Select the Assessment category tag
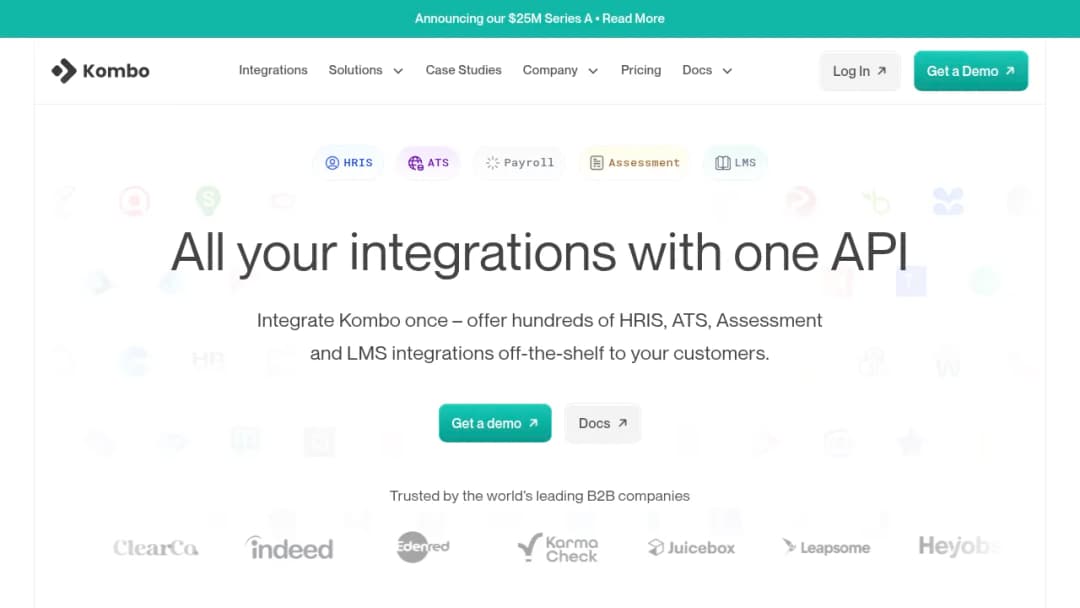This screenshot has width=1080, height=608. tap(635, 163)
